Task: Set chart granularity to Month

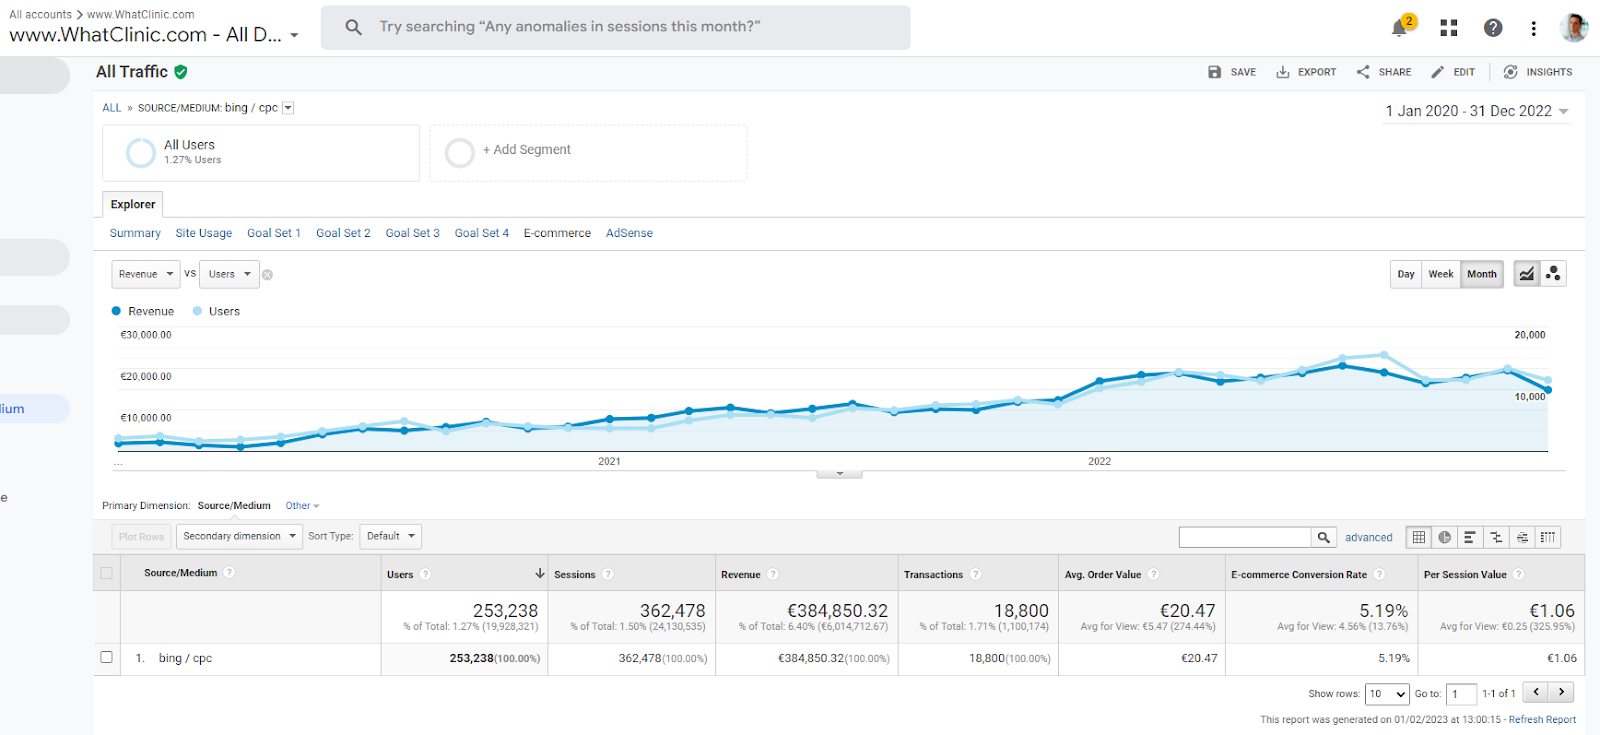Action: (1482, 274)
